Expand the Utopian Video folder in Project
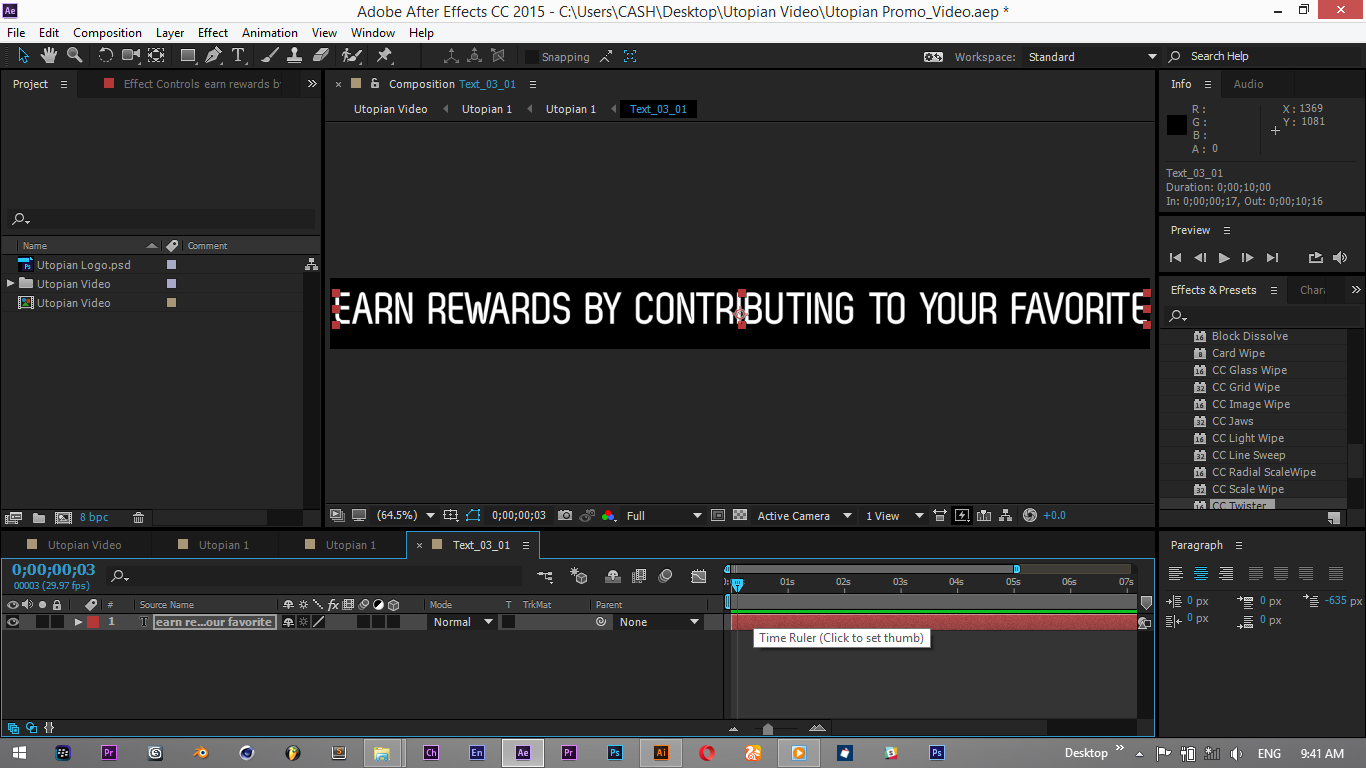The height and width of the screenshot is (768, 1366). point(11,284)
